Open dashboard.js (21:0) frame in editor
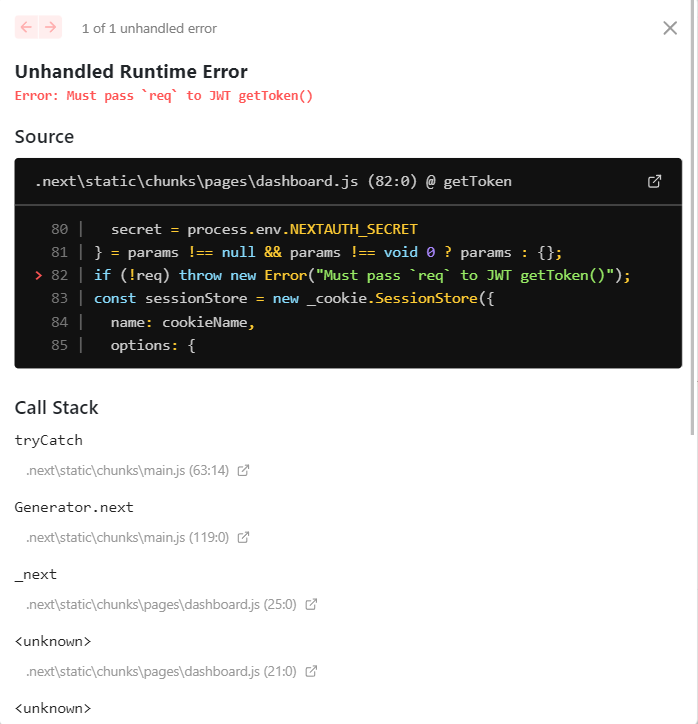Screen dimensions: 698x724 tap(311, 671)
